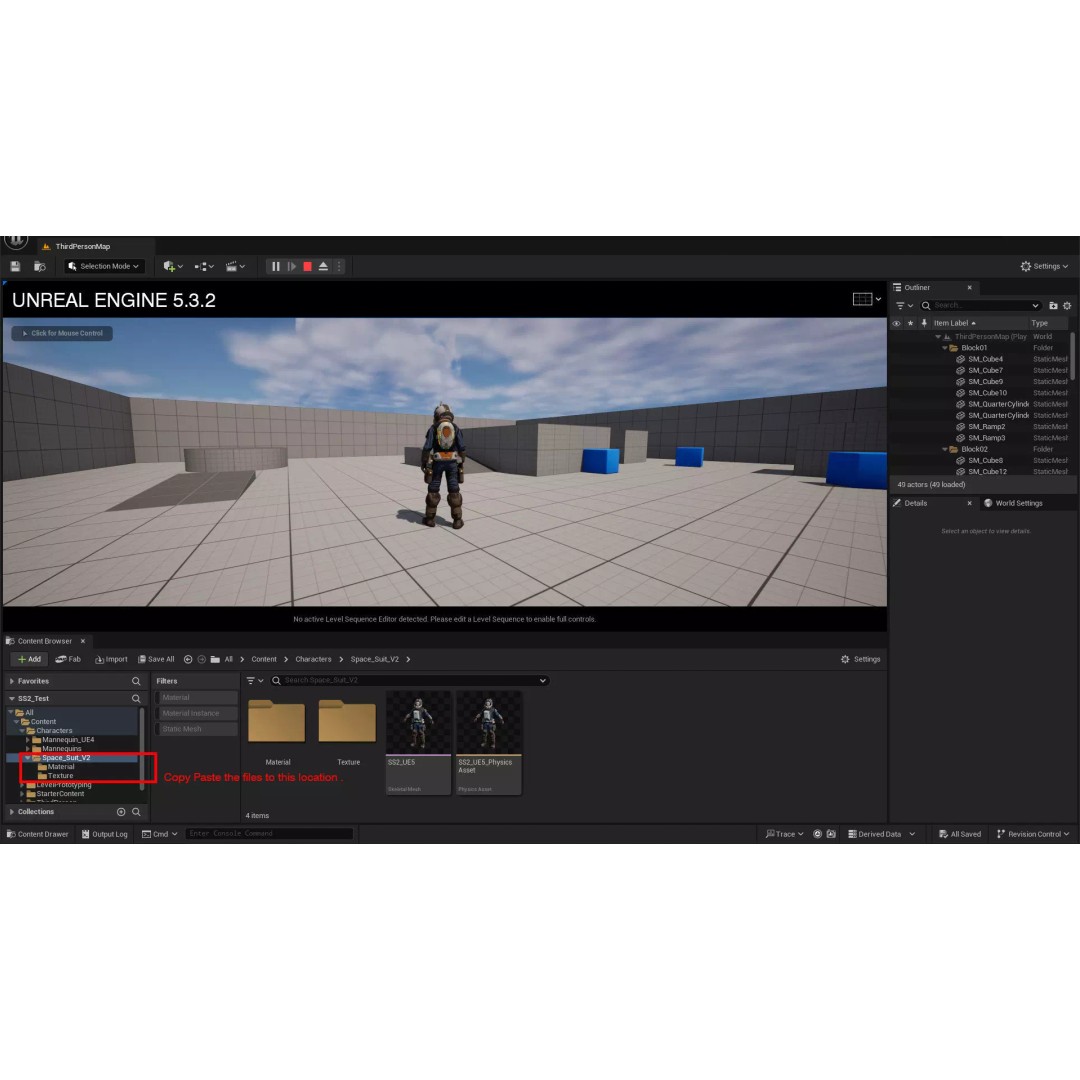Click the Content breadcrumb path item
Viewport: 1080px width, 1080px height.
pyautogui.click(x=264, y=659)
